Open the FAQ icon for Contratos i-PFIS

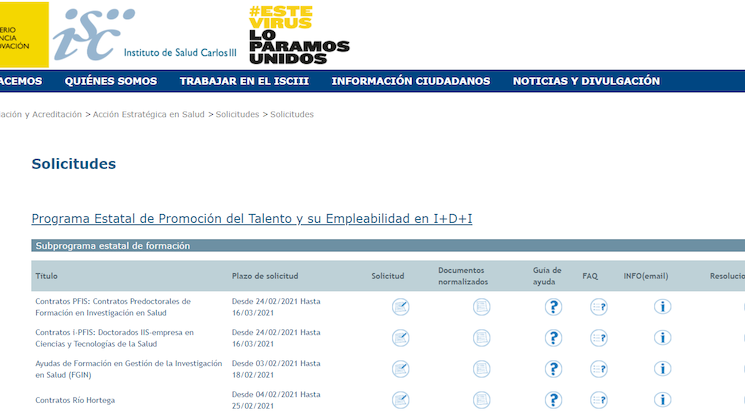599,338
